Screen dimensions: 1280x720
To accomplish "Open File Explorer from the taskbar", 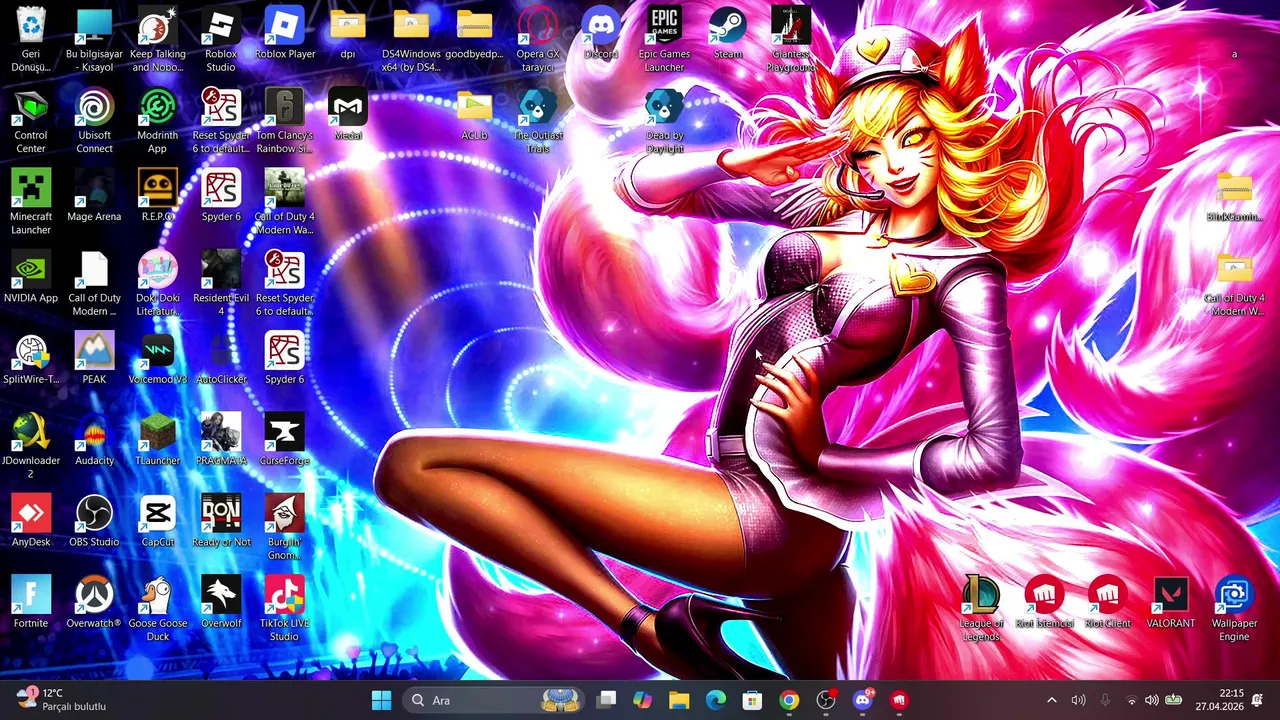I will [x=679, y=700].
